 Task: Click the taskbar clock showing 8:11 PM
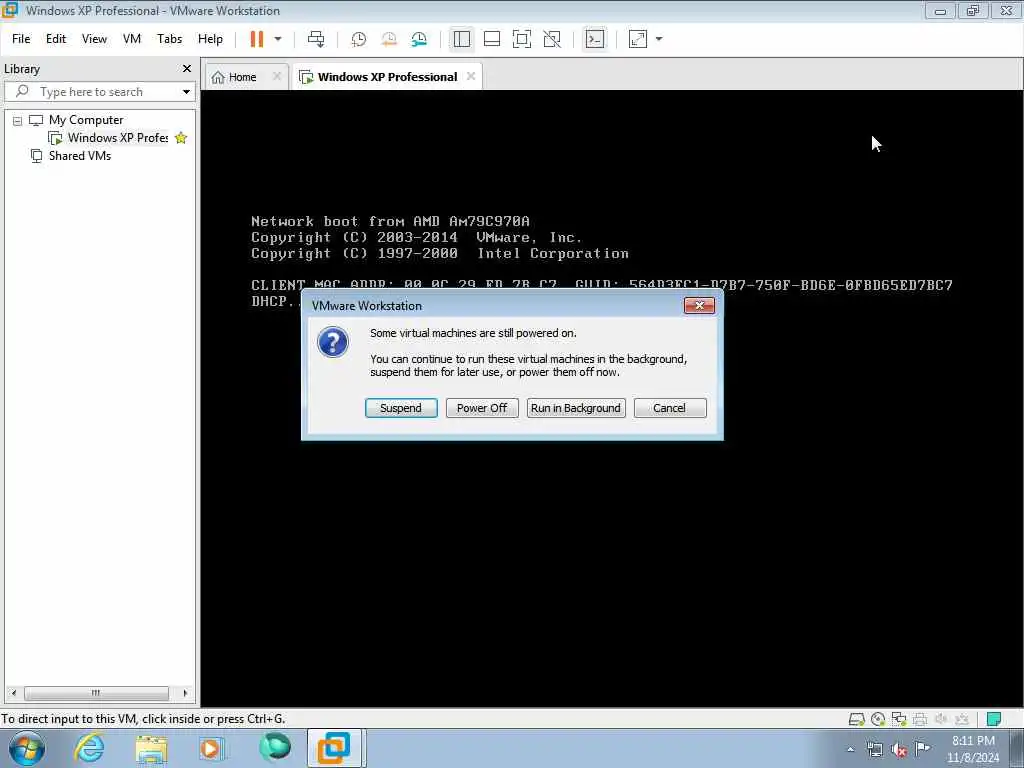coord(973,748)
